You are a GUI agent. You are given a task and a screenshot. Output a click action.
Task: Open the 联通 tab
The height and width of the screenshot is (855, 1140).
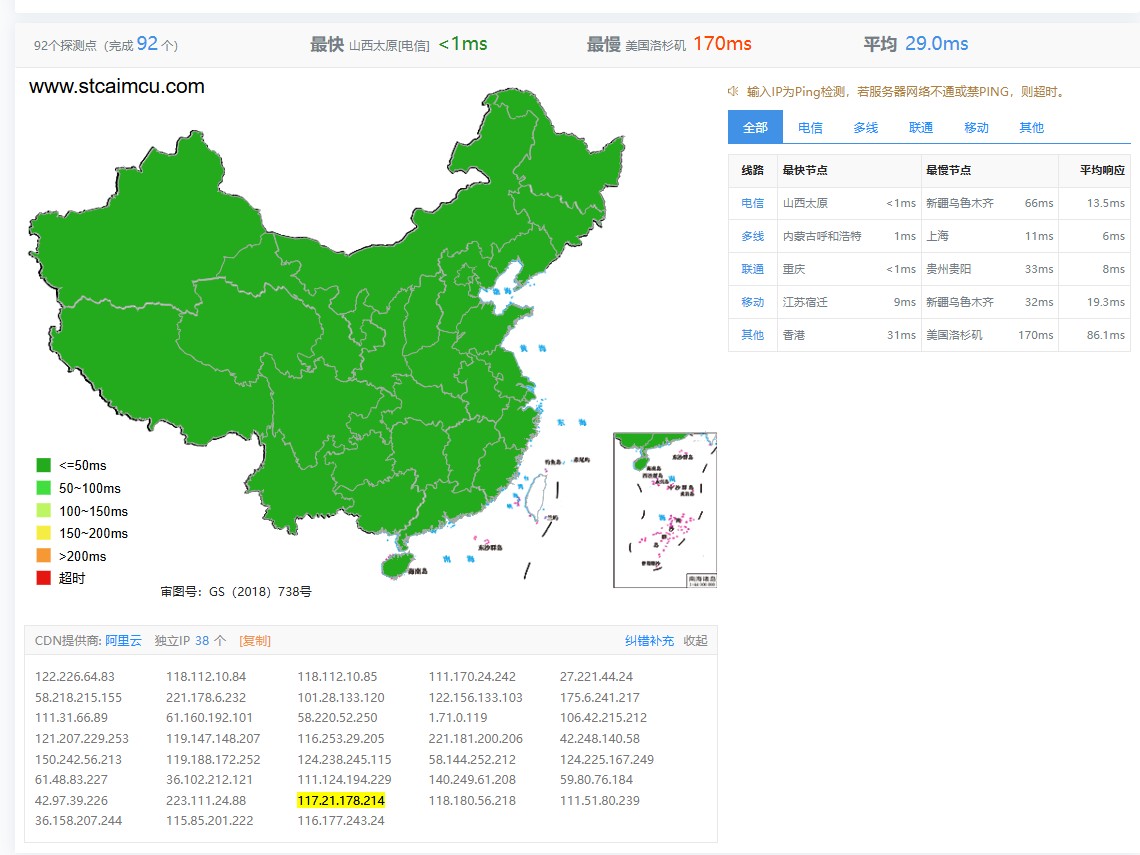[x=920, y=127]
